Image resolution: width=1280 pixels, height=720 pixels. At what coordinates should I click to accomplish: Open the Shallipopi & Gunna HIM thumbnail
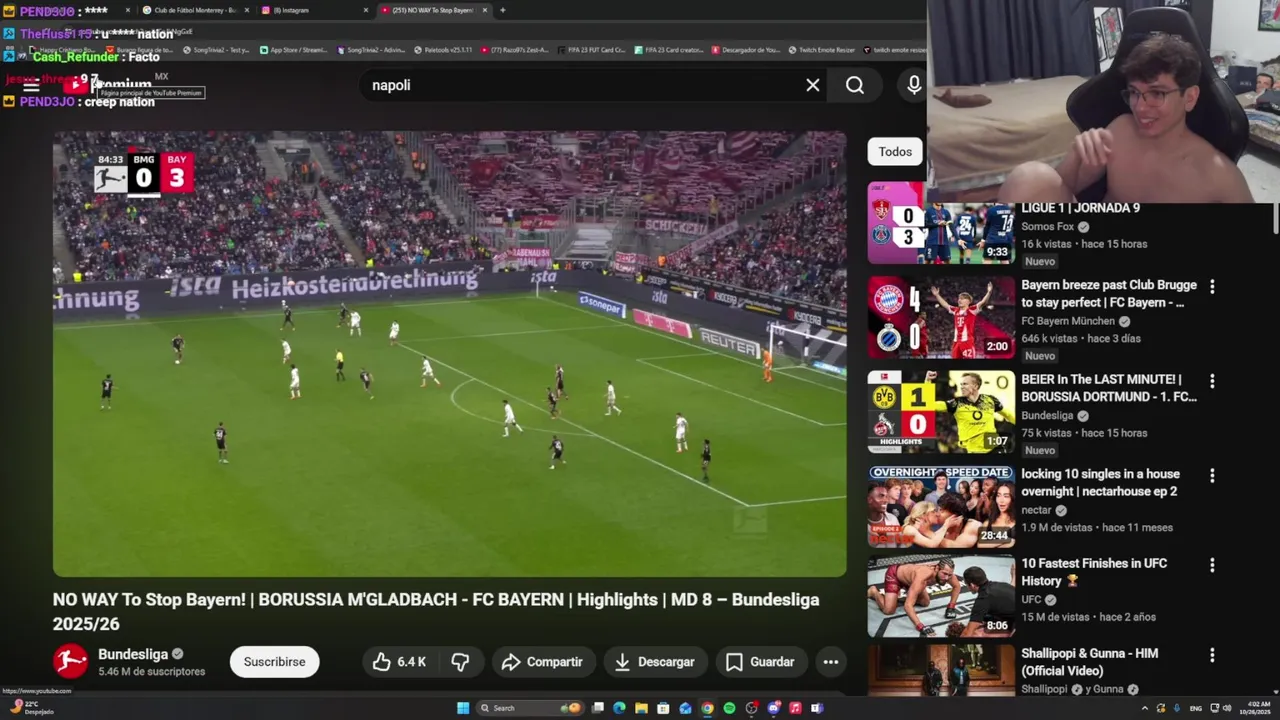(941, 670)
